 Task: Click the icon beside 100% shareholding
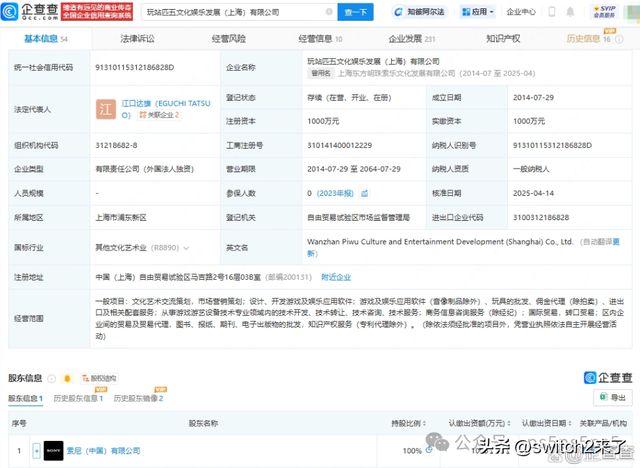[429, 450]
